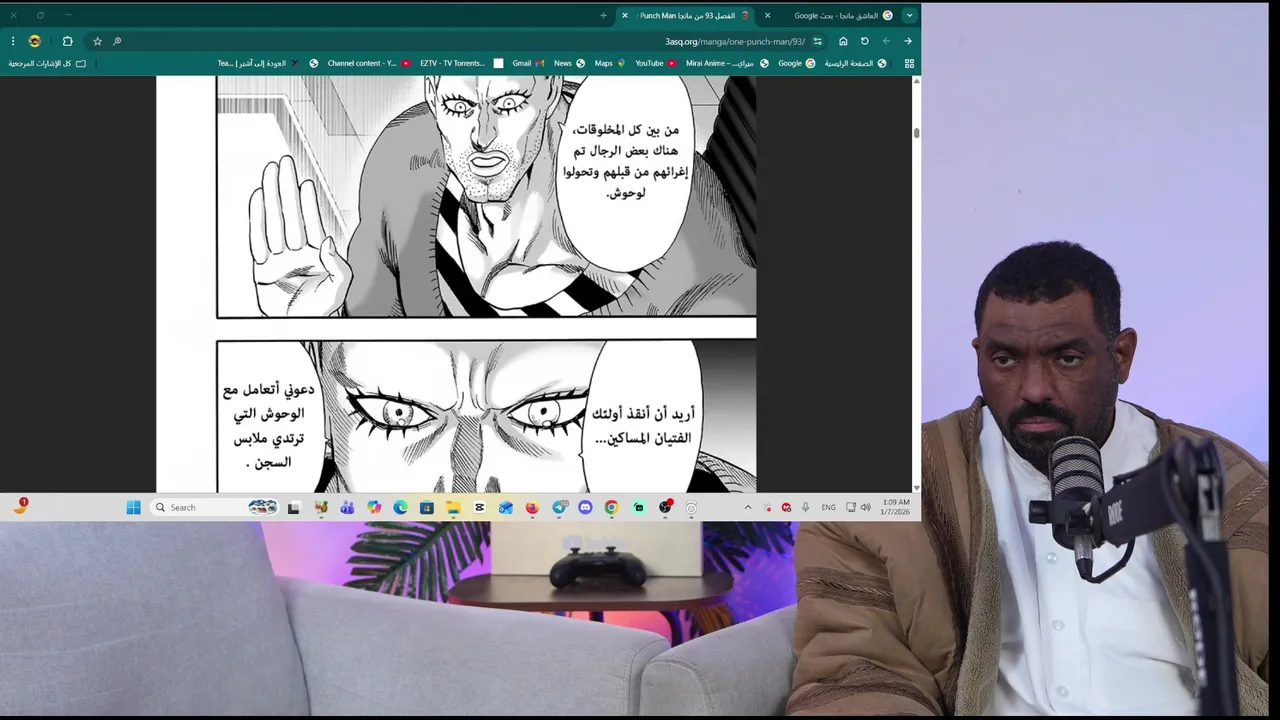Screen dimensions: 1280x720
Task: Click the Windows Start button
Action: pos(133,507)
